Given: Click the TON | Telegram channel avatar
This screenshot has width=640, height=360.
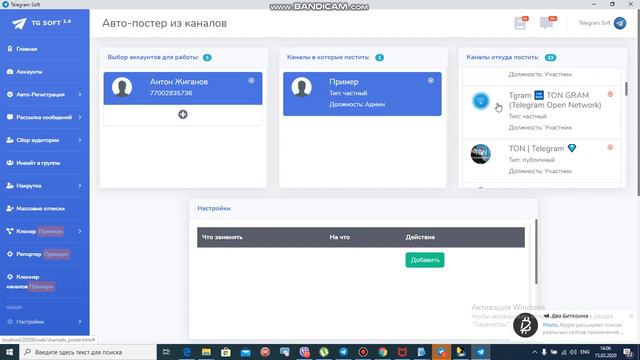Looking at the screenshot, I should 480,154.
